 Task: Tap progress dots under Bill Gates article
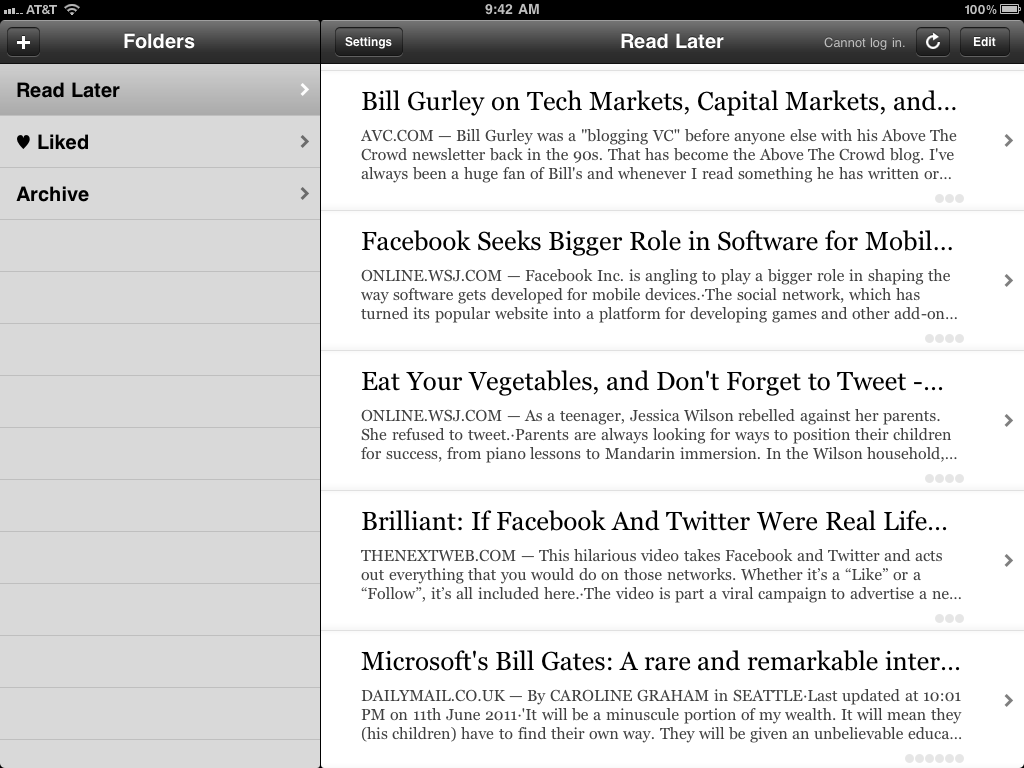935,758
